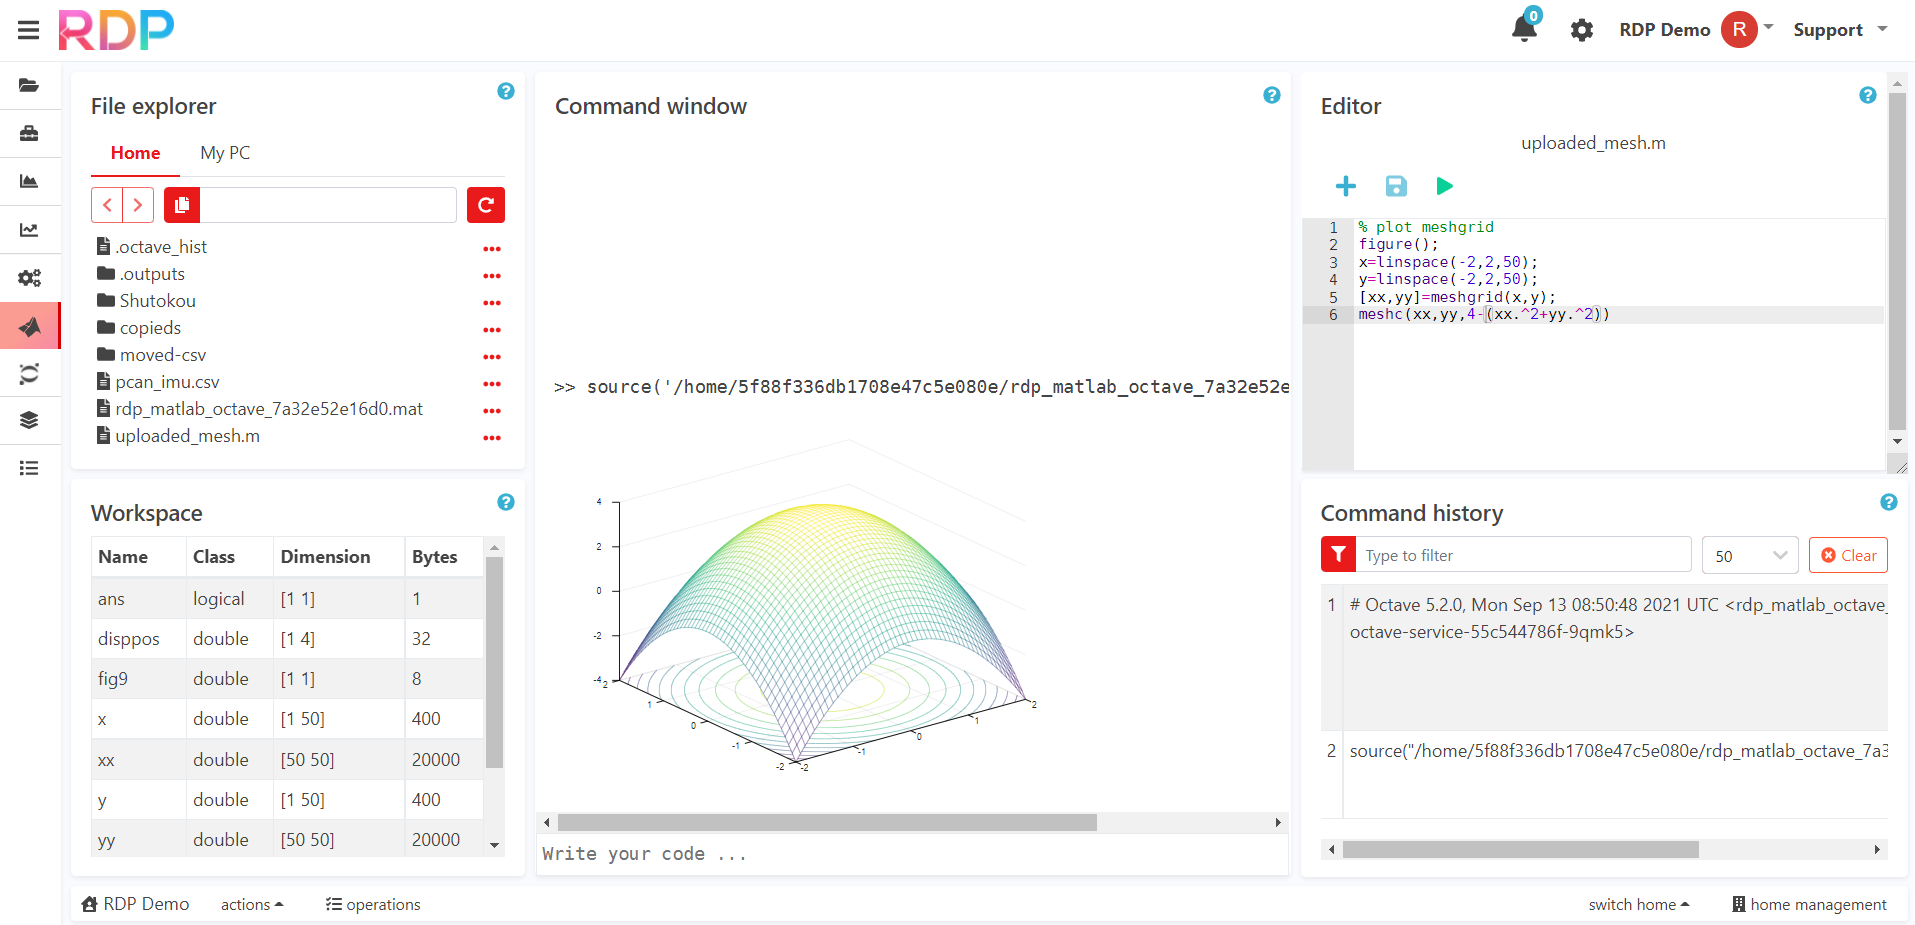Click the Write your code input
The height and width of the screenshot is (925, 1915).
point(912,854)
